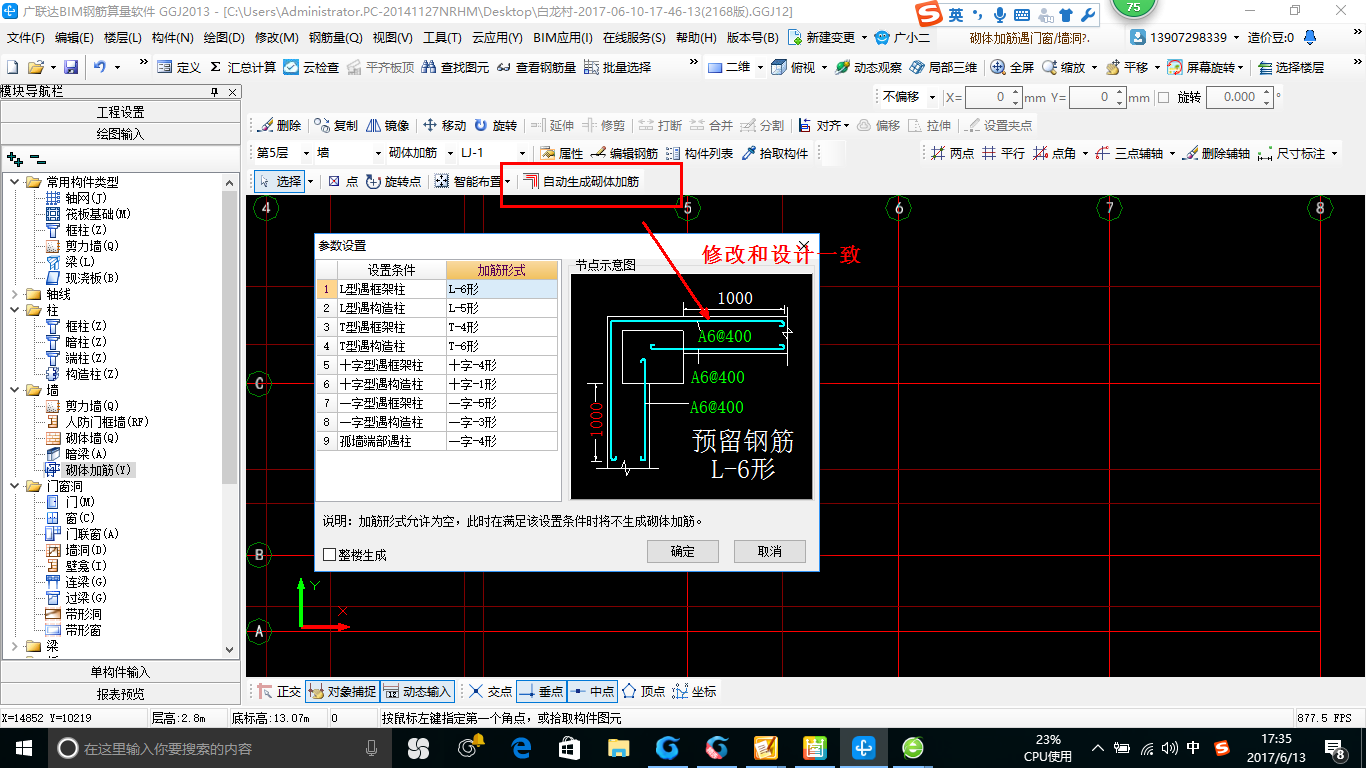Click the 删除 delete tool
The height and width of the screenshot is (768, 1366).
point(279,125)
